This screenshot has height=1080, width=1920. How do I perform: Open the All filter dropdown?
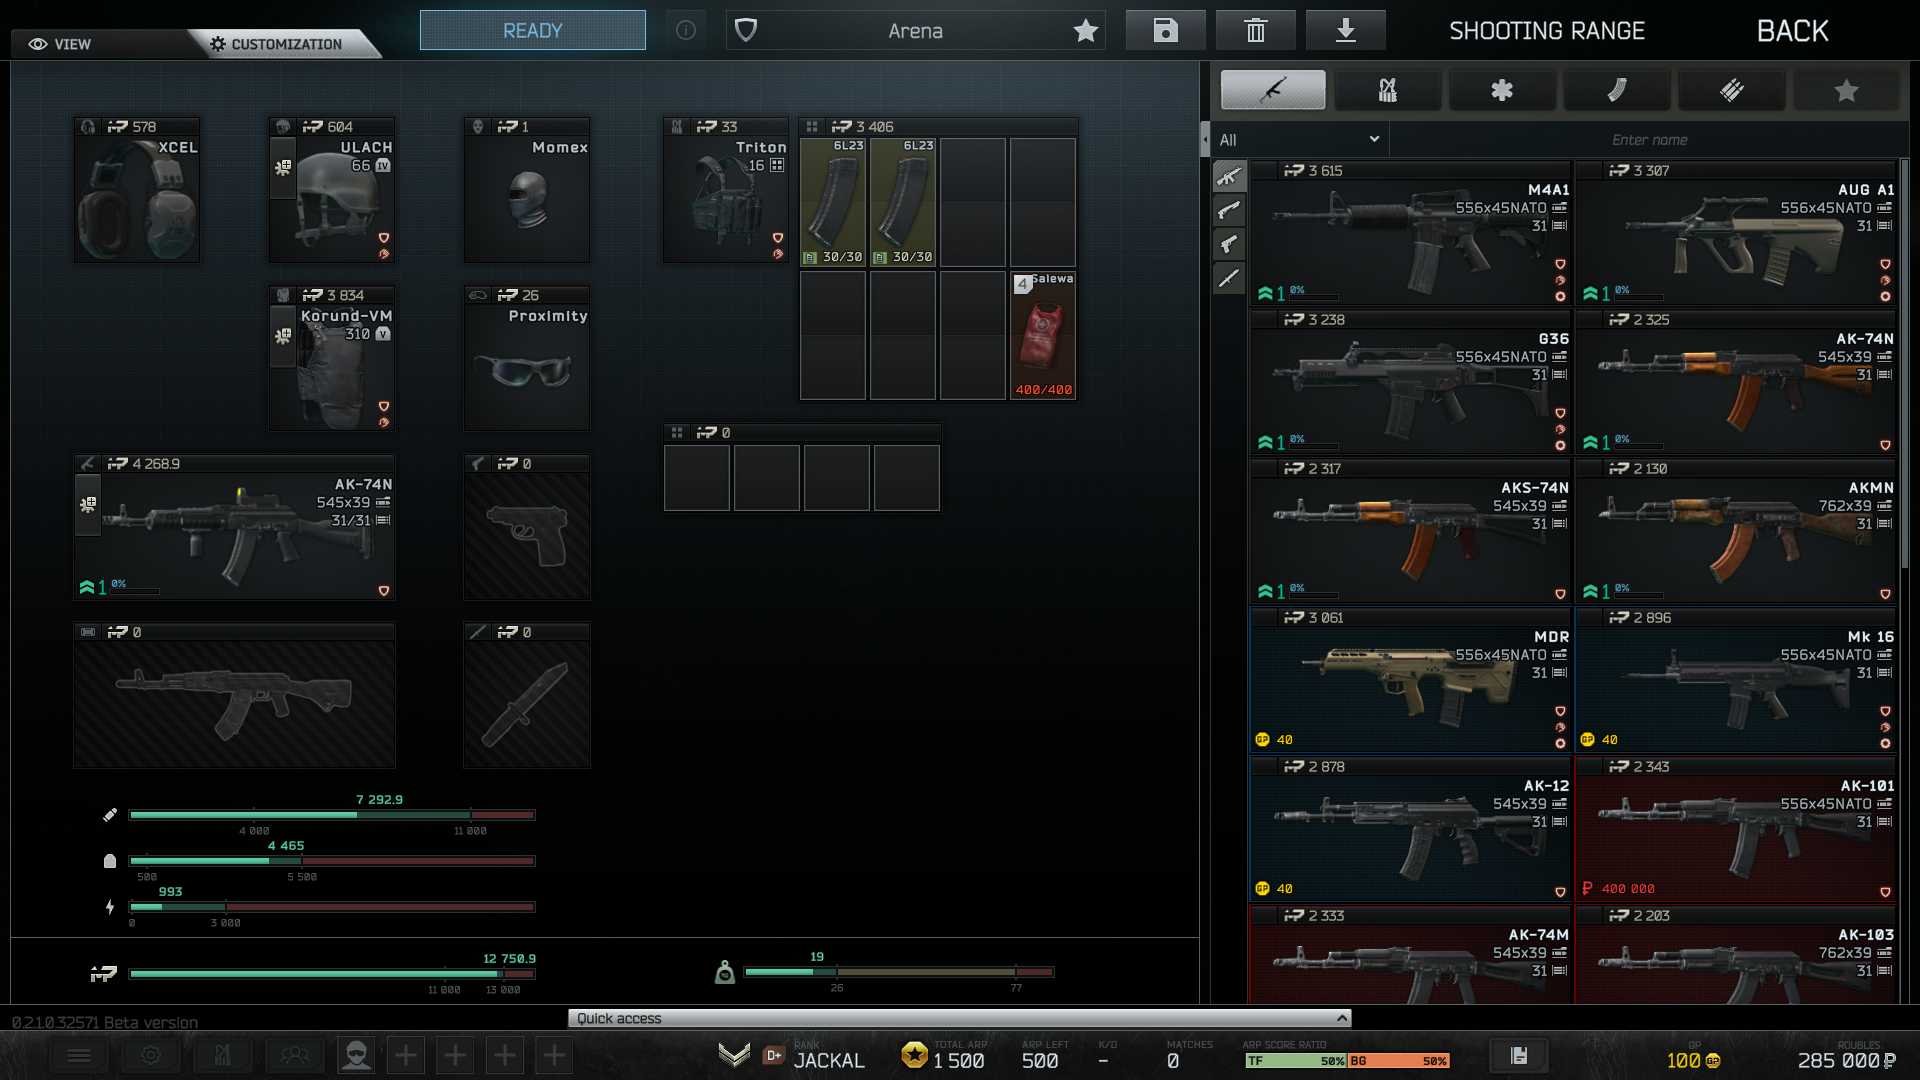1300,140
